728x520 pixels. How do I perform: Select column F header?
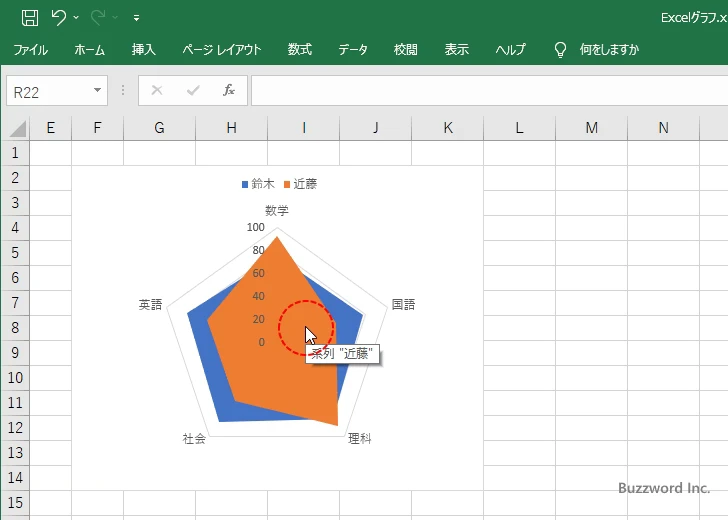pyautogui.click(x=98, y=128)
